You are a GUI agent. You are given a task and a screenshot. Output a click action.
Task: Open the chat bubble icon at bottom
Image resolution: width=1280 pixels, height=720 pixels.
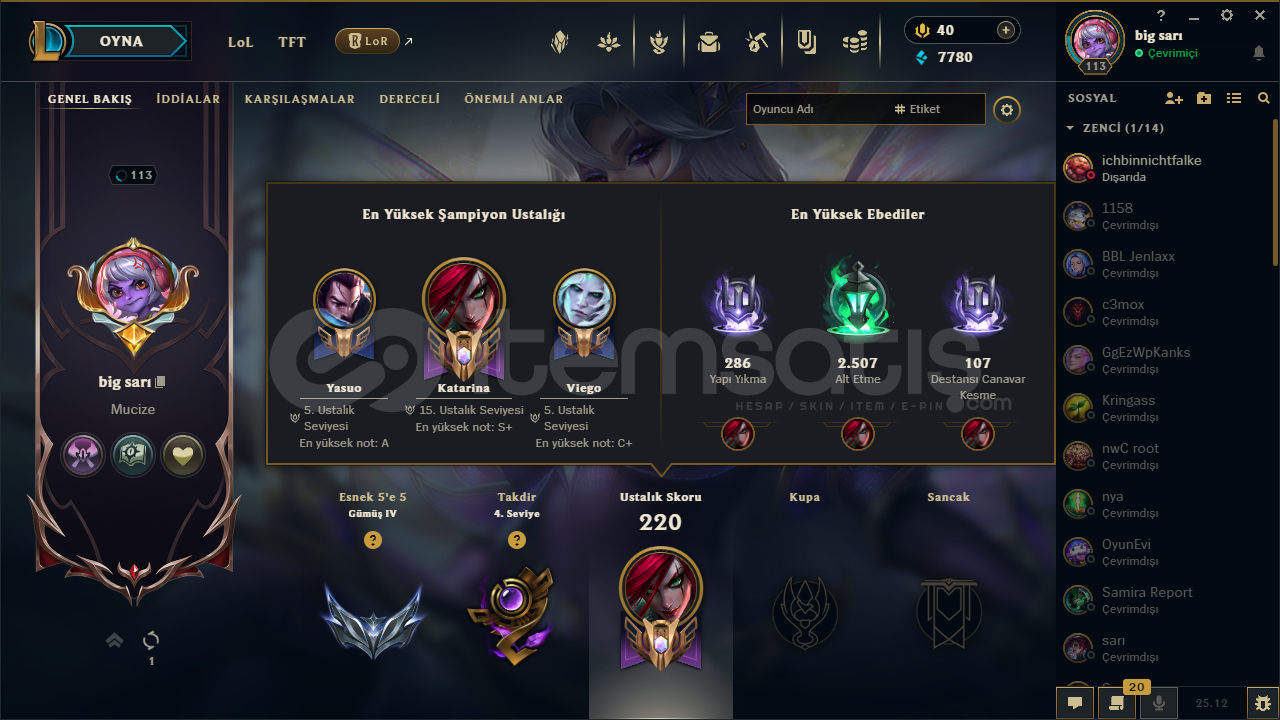(1075, 703)
